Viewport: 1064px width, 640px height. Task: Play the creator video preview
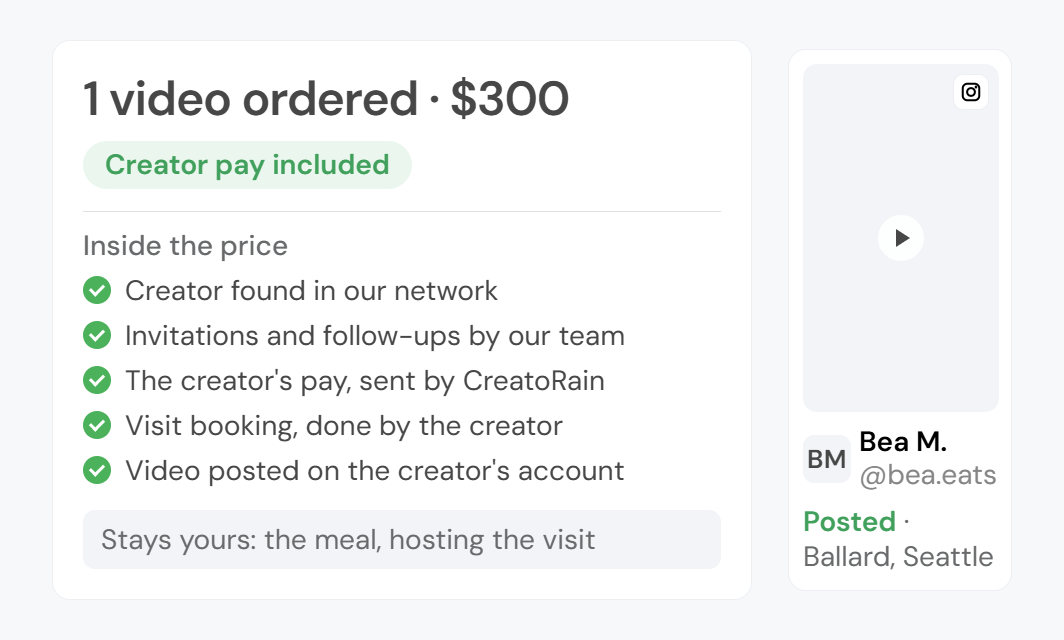[900, 238]
